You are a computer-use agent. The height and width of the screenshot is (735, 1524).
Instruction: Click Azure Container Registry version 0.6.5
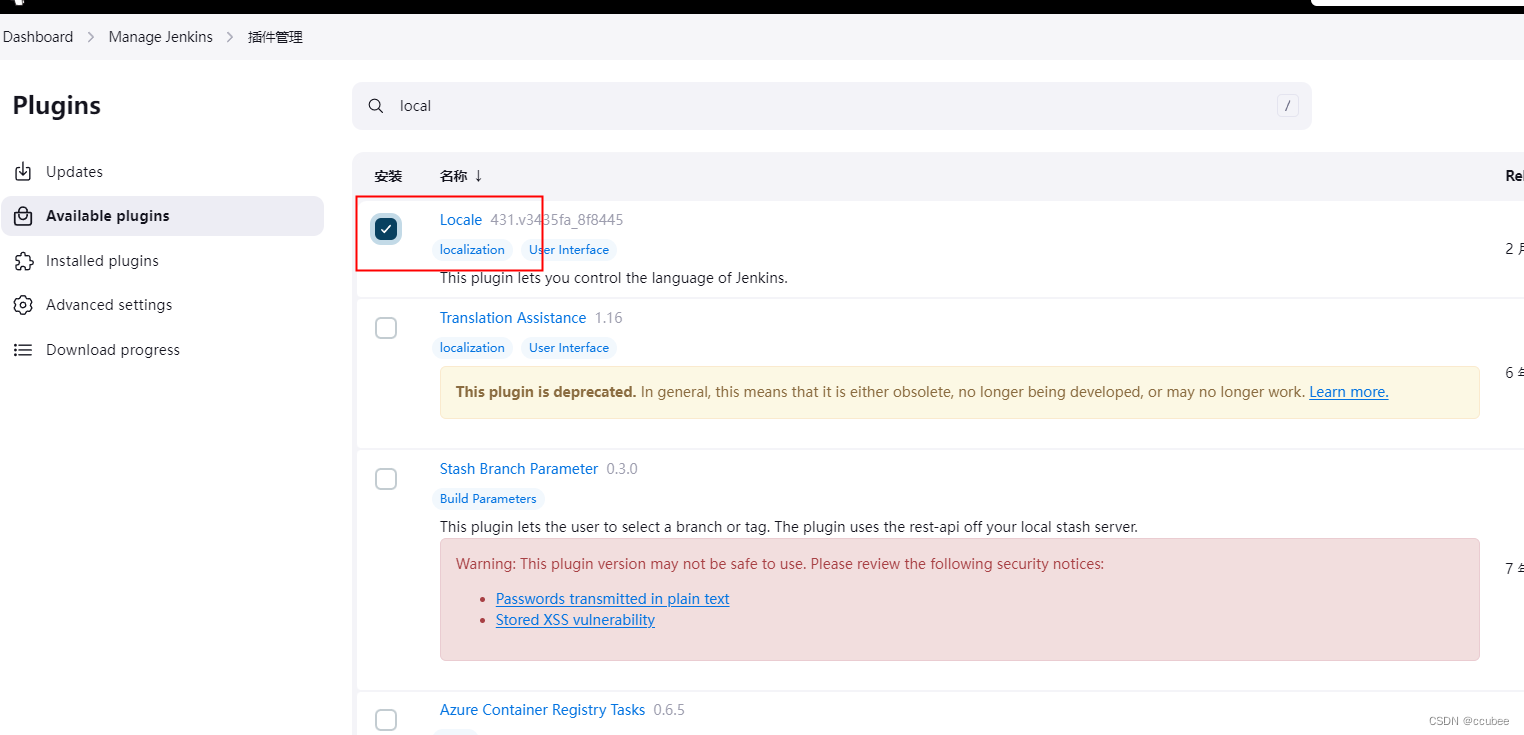(x=669, y=710)
